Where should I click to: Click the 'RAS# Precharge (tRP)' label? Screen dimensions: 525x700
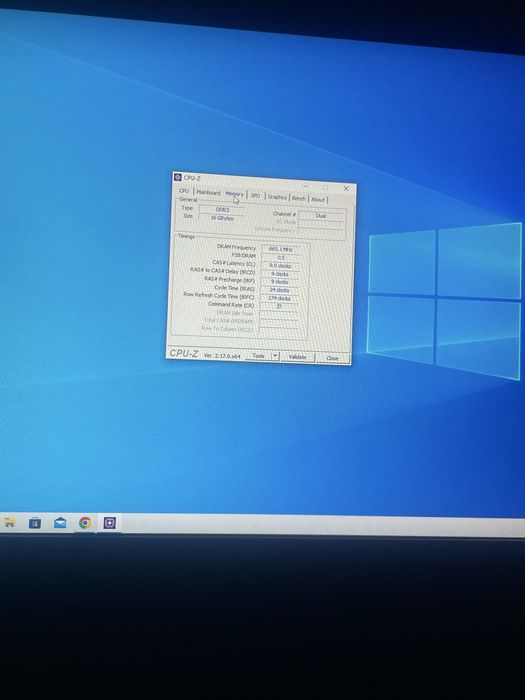[x=229, y=279]
